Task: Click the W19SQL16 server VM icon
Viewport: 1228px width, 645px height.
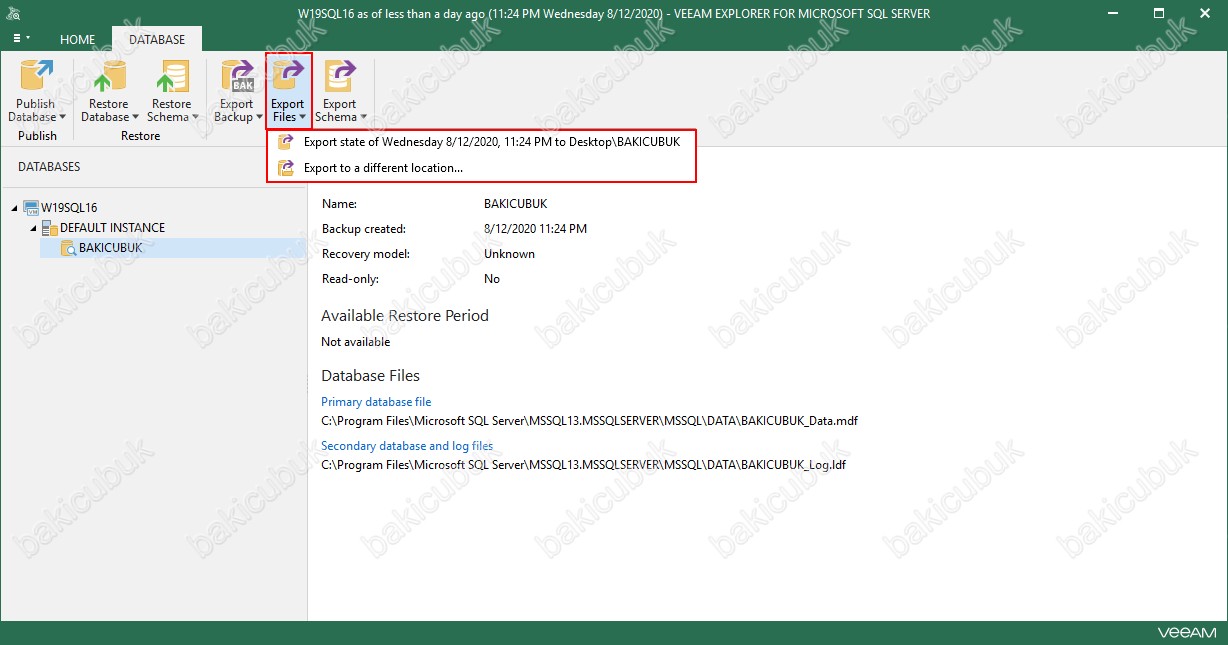Action: pos(31,208)
